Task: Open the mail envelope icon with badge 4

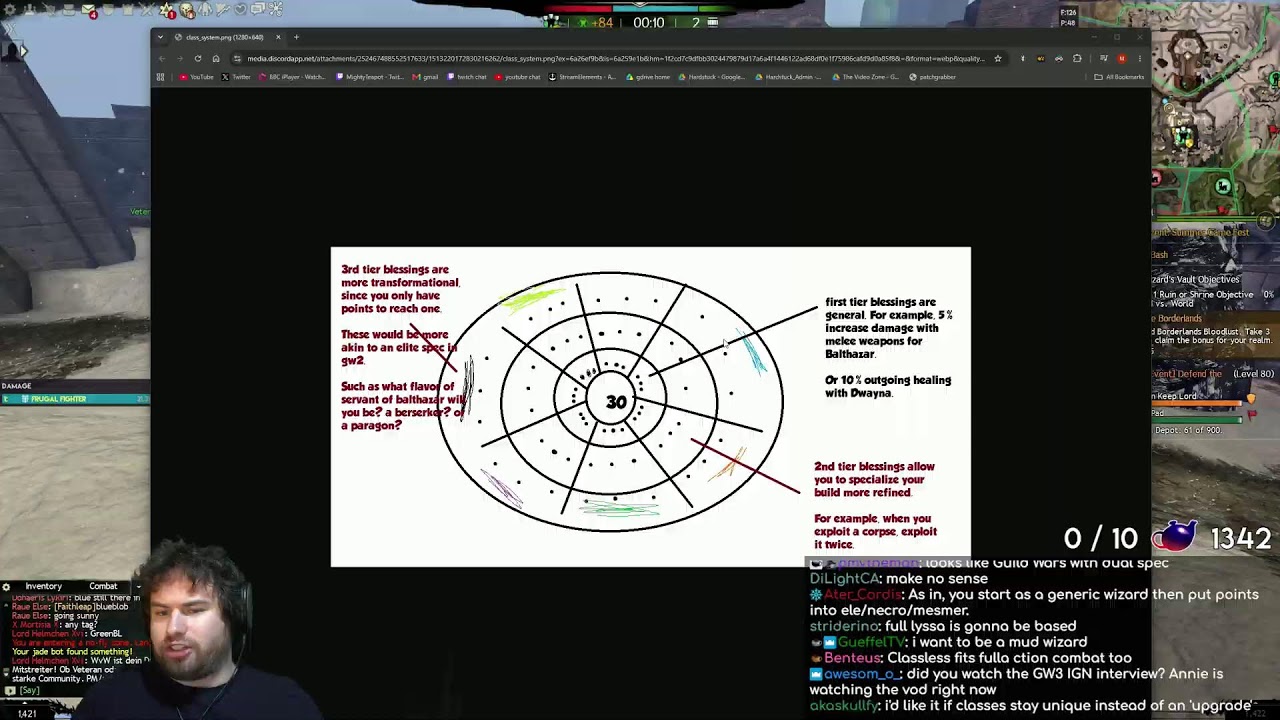Action: [88, 10]
